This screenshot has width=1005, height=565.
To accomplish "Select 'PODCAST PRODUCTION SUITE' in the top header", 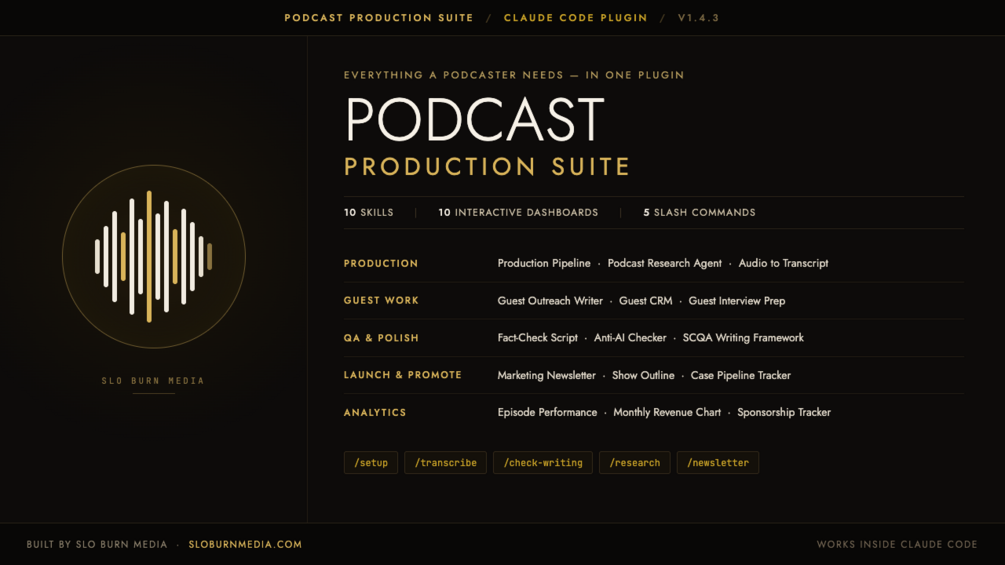I will (x=379, y=18).
